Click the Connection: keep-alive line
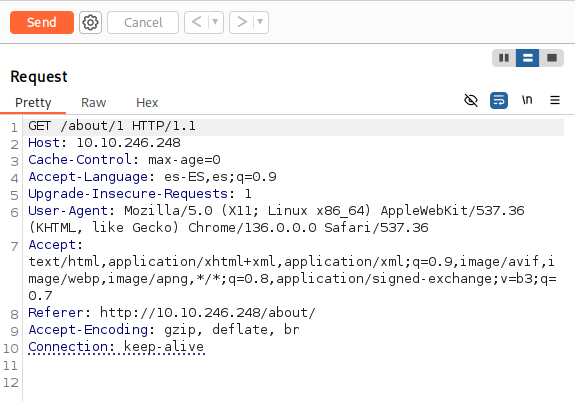Viewport: 575px width, 401px height. tap(116, 347)
